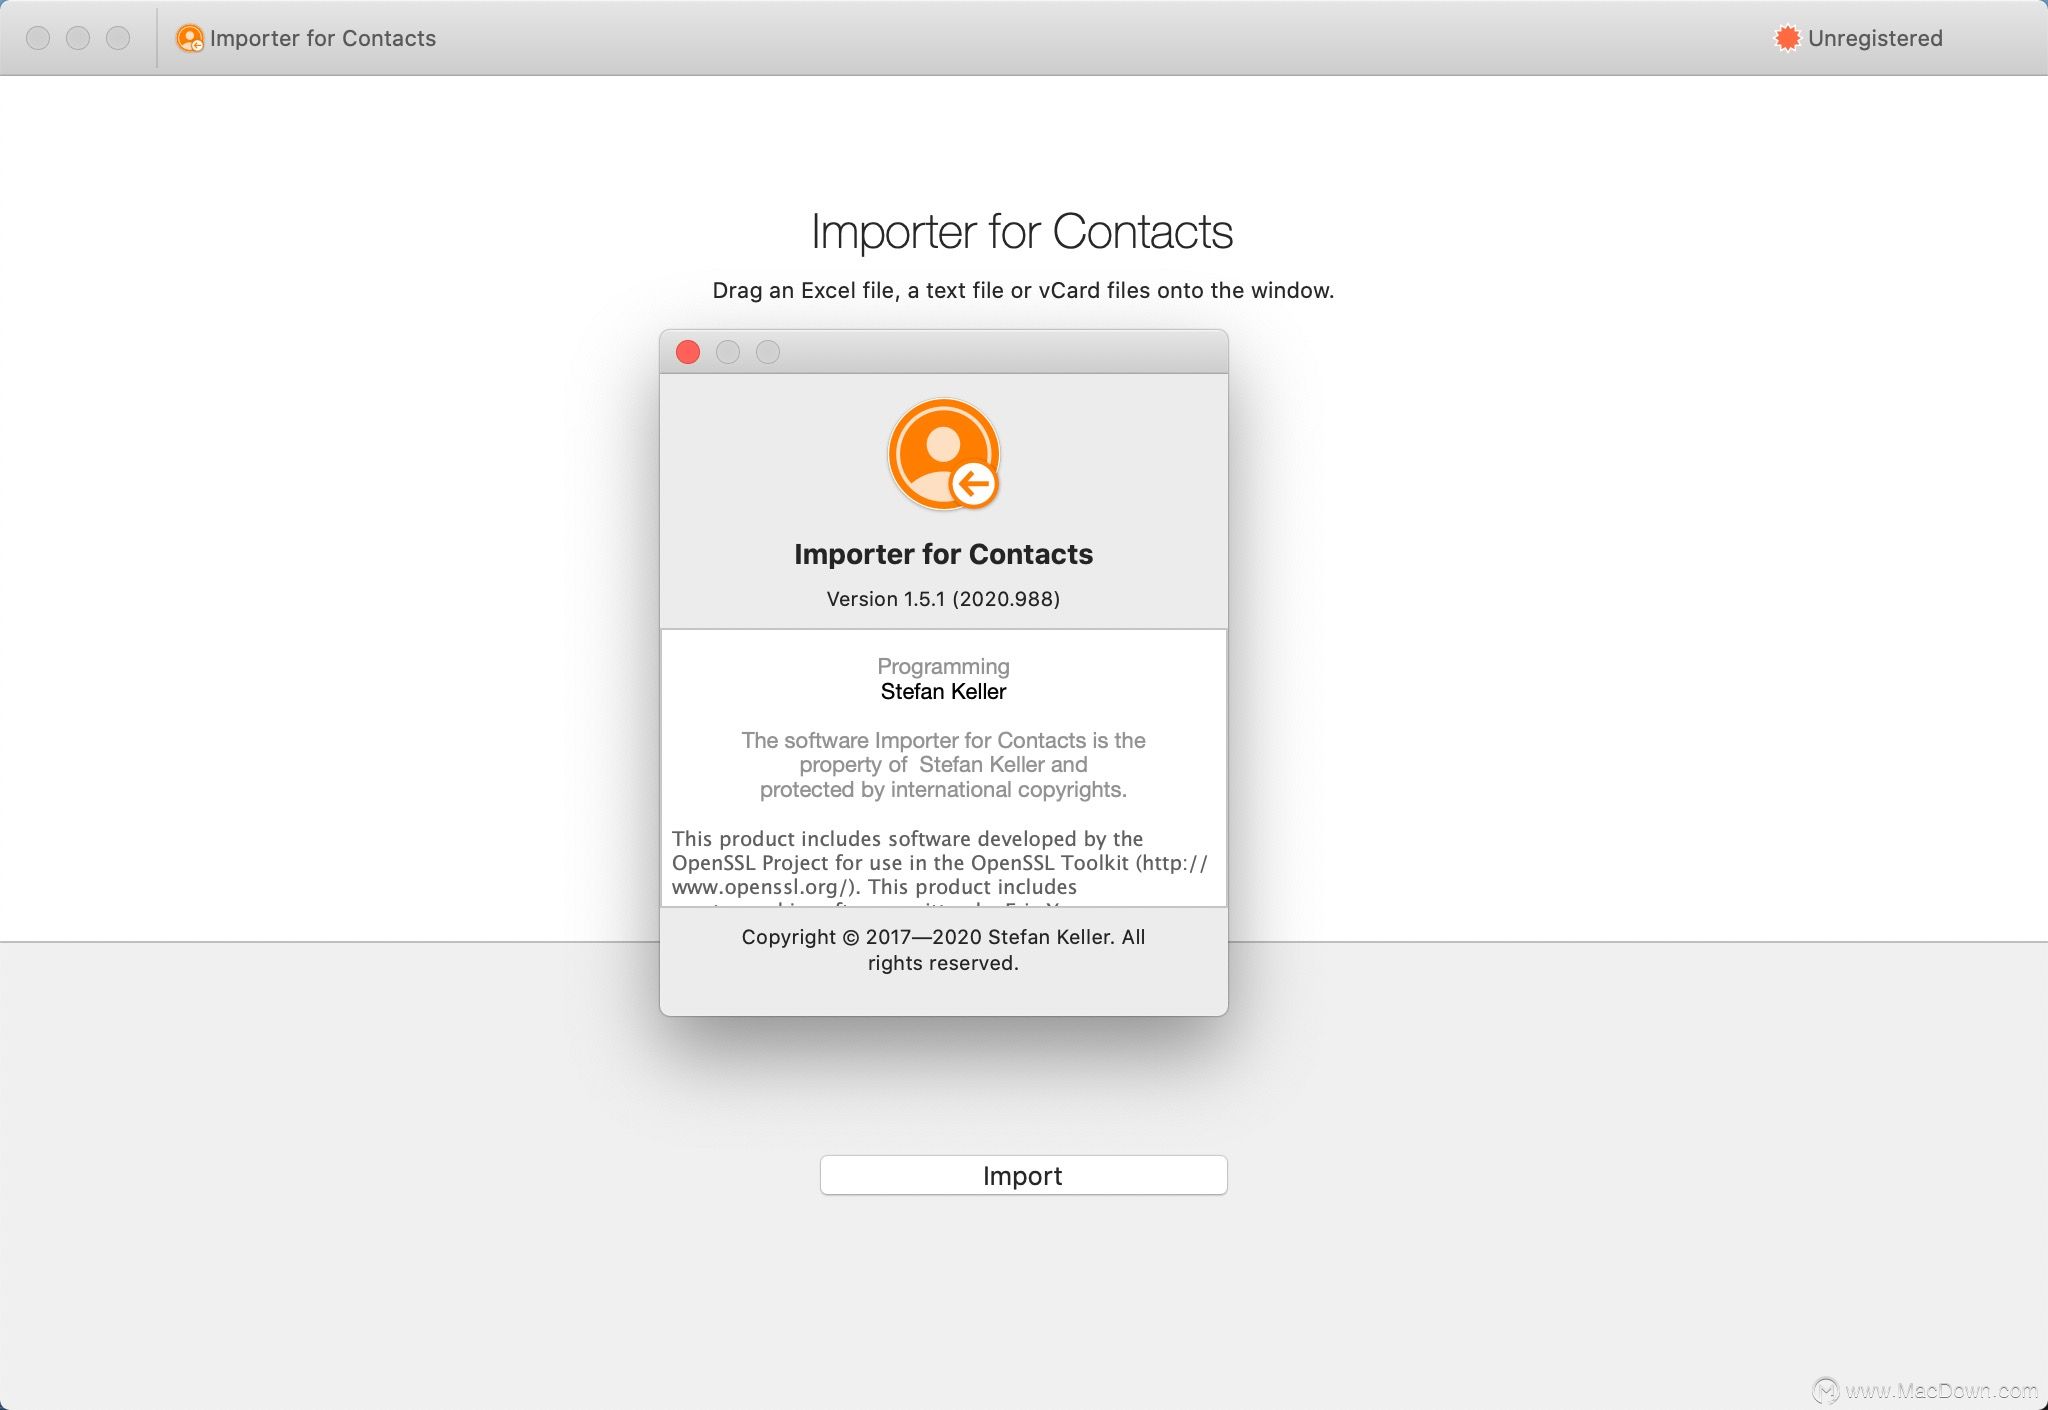Image resolution: width=2048 pixels, height=1410 pixels.
Task: Click main window's close button
Action: pyautogui.click(x=38, y=38)
